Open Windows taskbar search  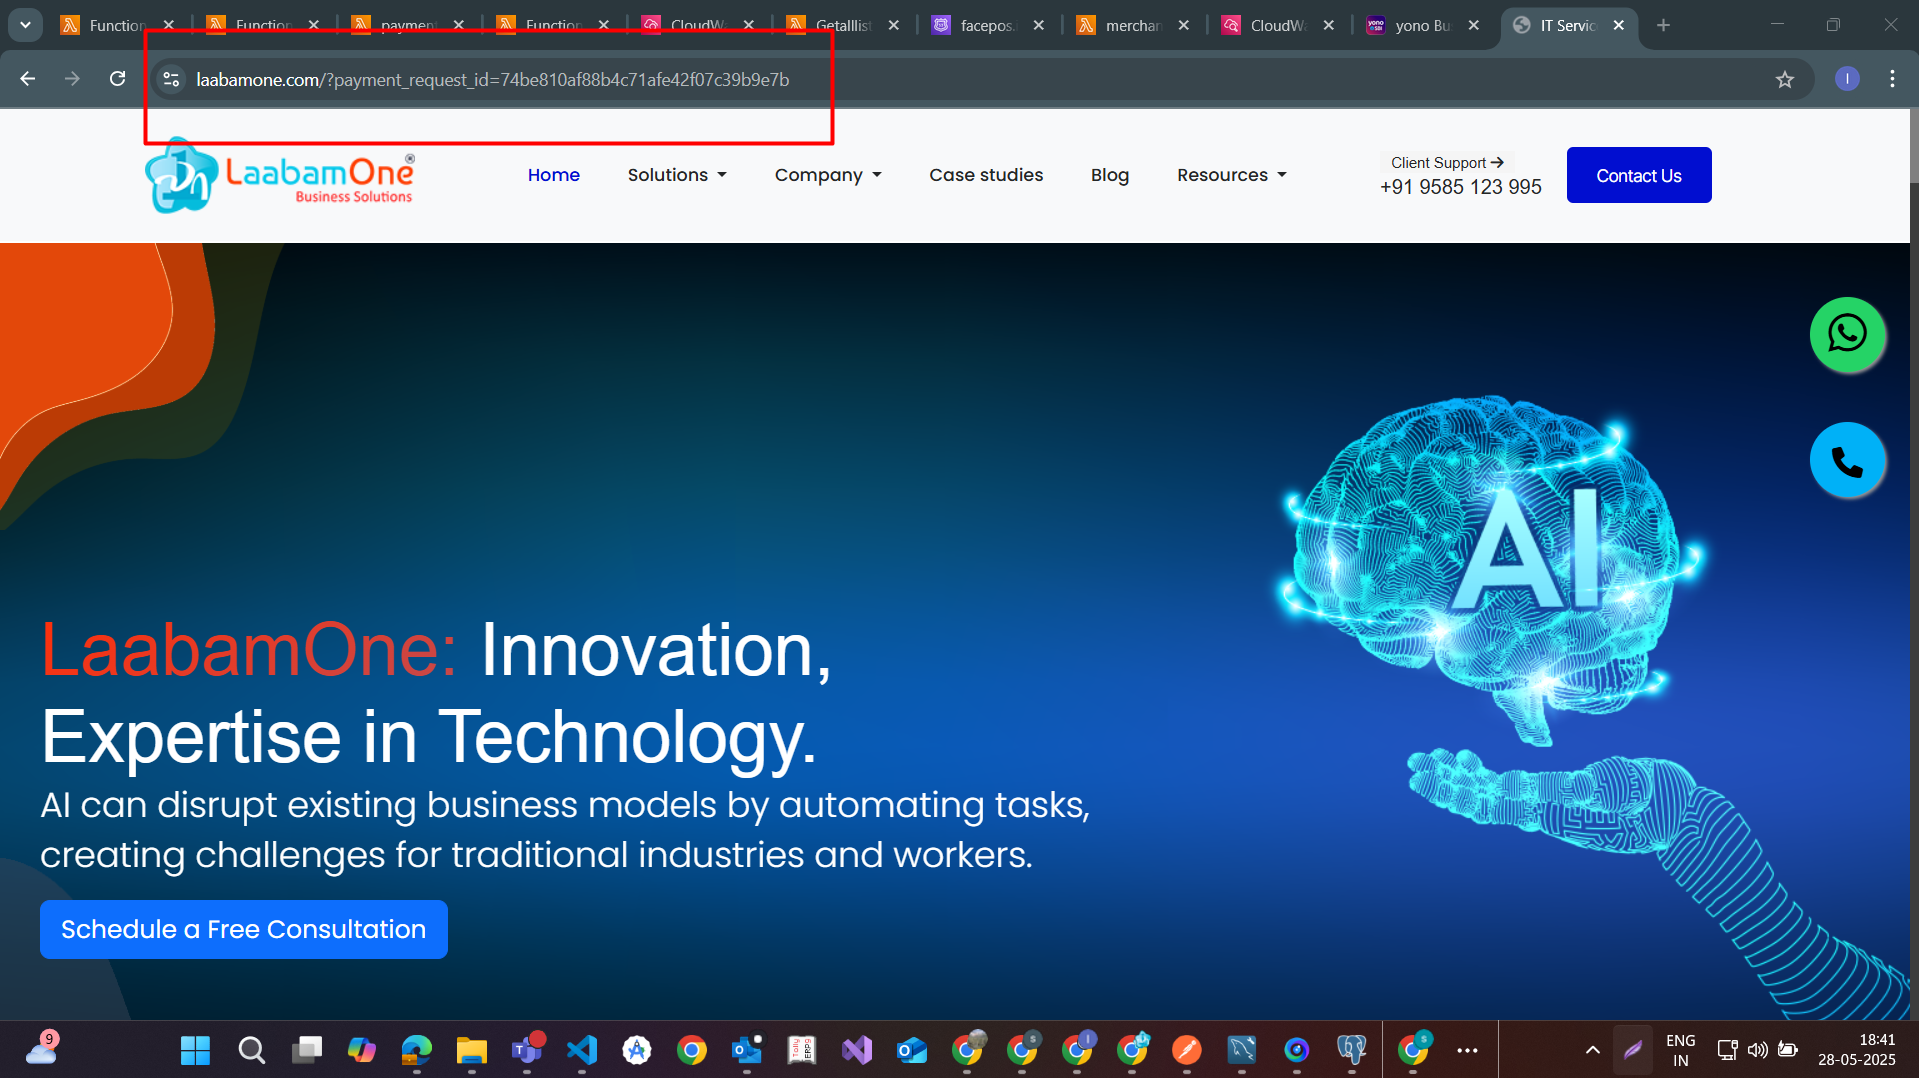click(251, 1050)
